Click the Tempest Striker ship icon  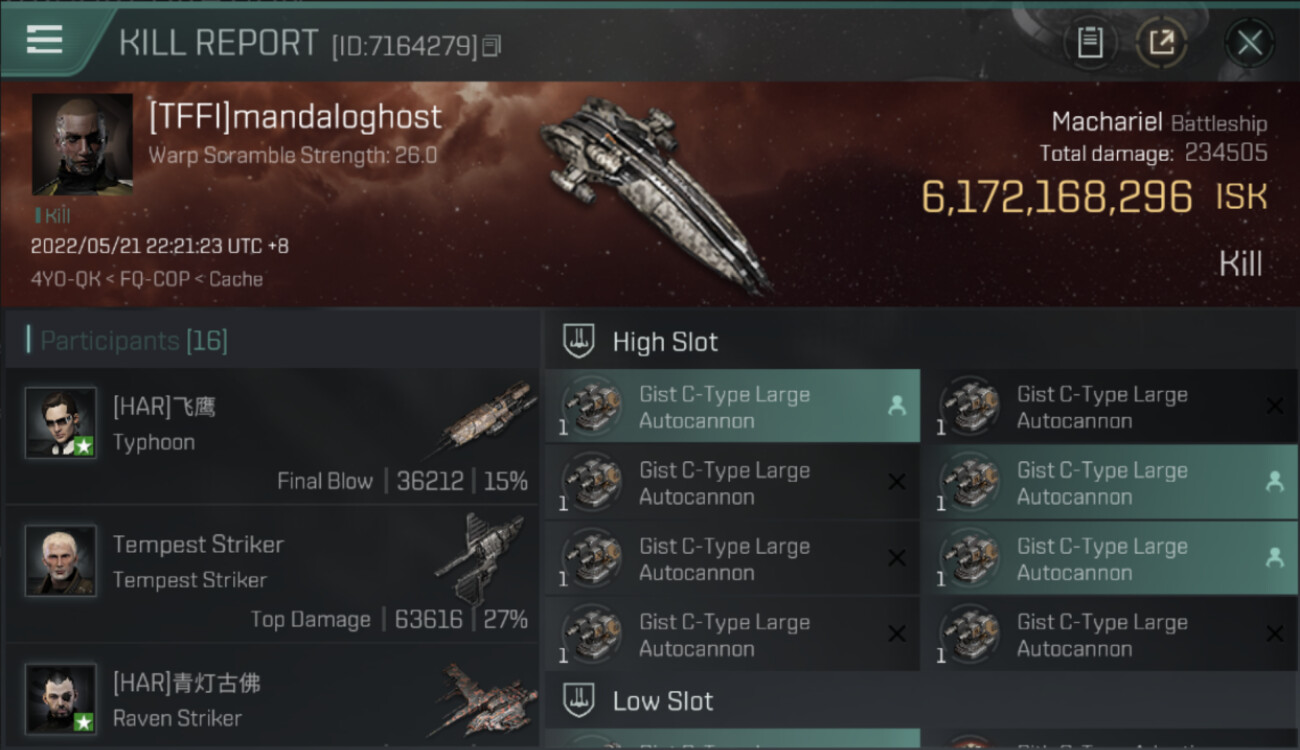480,556
